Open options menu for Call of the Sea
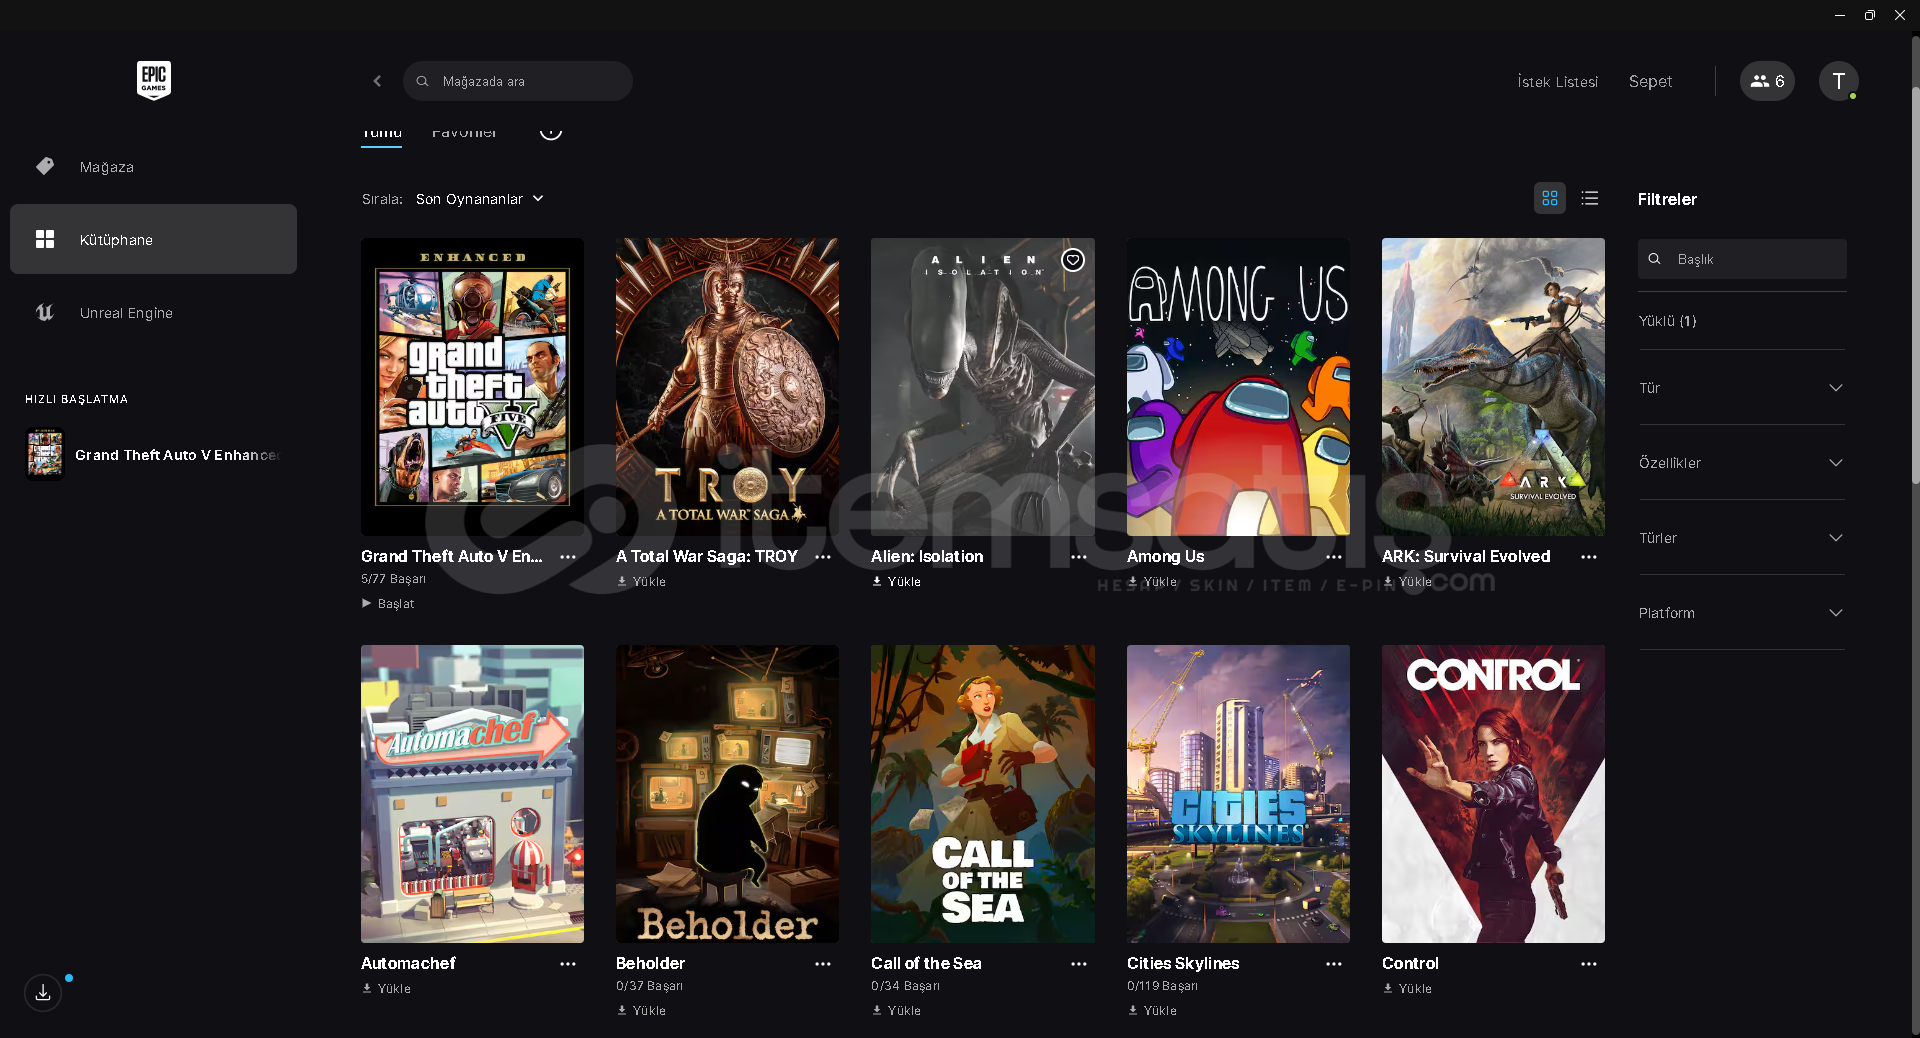Screen dimensions: 1920x1038 tap(1079, 964)
